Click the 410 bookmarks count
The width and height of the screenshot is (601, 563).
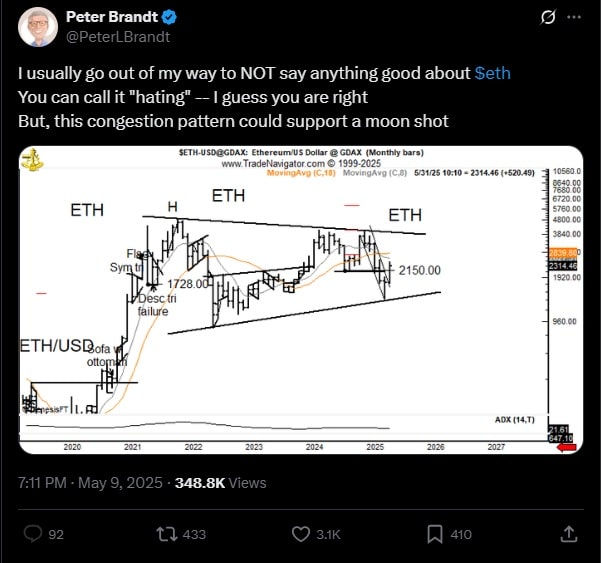click(x=461, y=534)
